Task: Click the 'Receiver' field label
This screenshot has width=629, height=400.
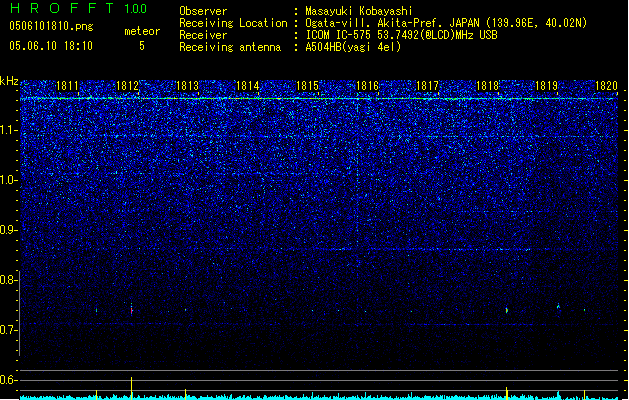Action: pos(203,35)
